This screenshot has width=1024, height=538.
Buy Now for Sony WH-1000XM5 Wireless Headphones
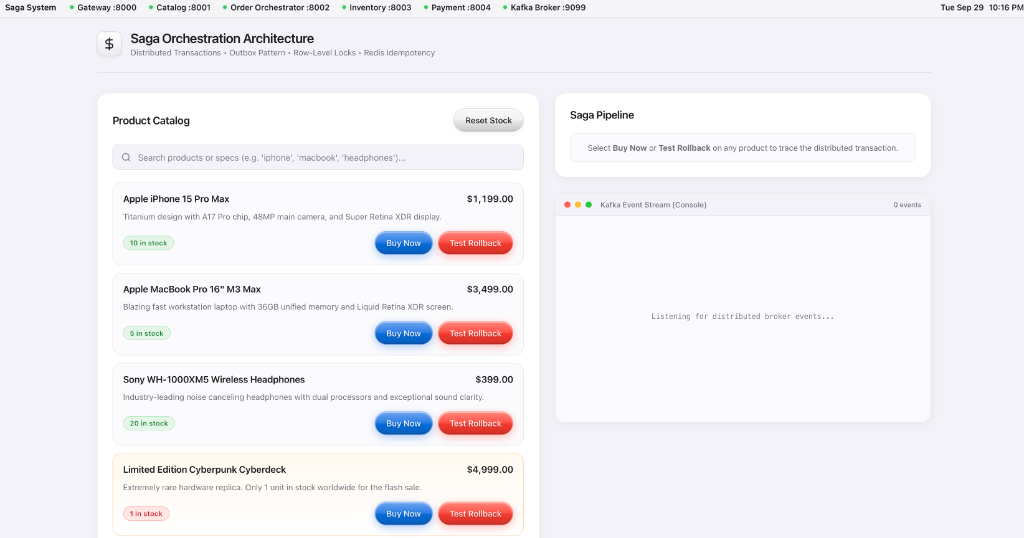coord(404,423)
